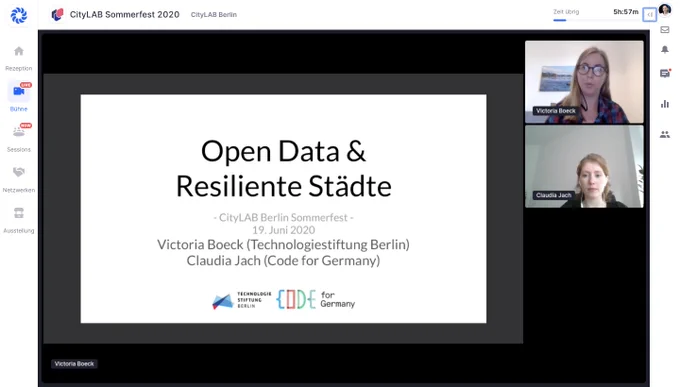
Task: Click the 'Open Data & Resiliente Städte' heading
Action: (284, 169)
